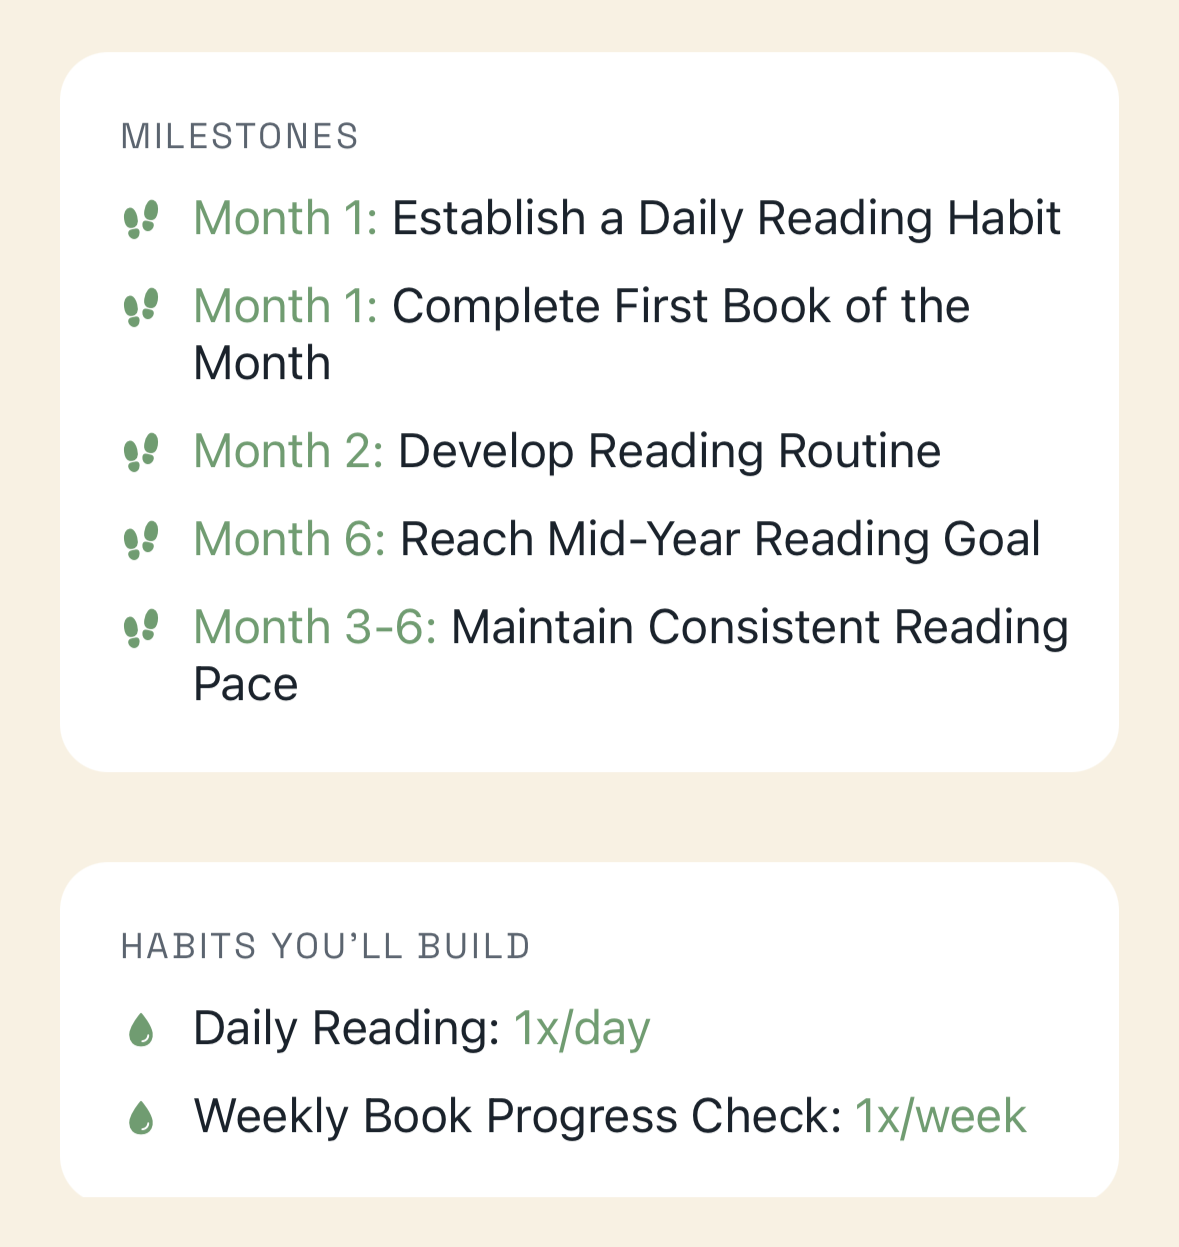Select the green Month 3-6 label
Viewport: 1179px width, 1247px height.
[315, 627]
